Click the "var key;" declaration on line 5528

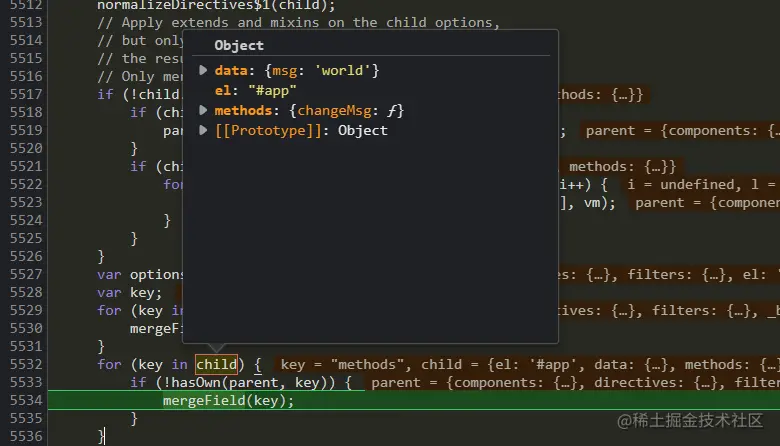click(130, 292)
